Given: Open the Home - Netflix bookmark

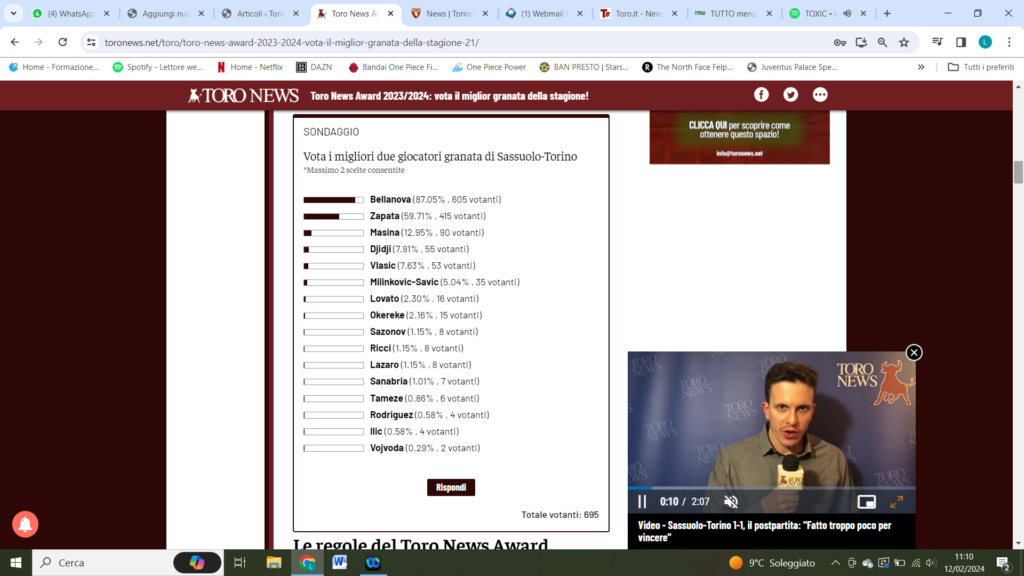Looking at the screenshot, I should [x=249, y=67].
